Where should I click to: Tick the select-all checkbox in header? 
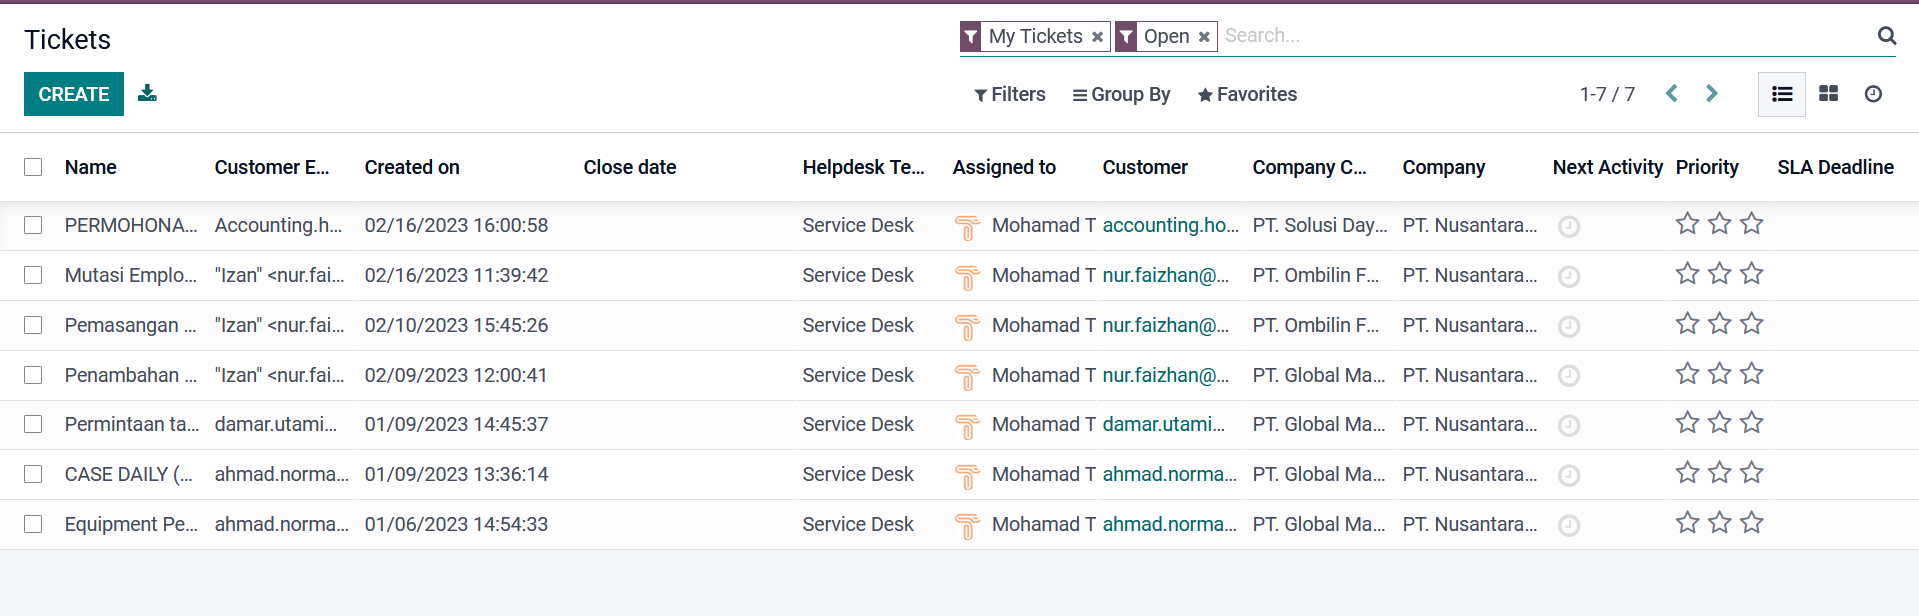click(33, 167)
